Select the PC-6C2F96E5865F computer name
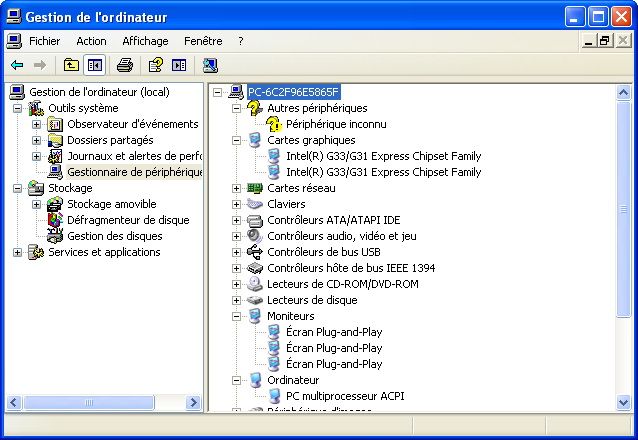638x440 pixels. [x=293, y=92]
